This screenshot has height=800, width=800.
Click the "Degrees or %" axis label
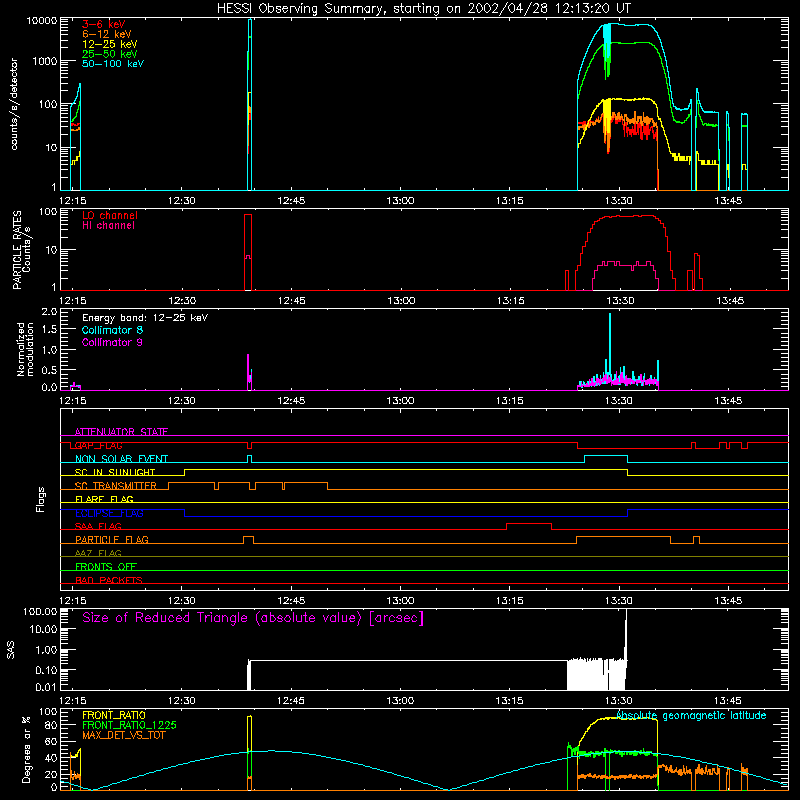pyautogui.click(x=26, y=750)
